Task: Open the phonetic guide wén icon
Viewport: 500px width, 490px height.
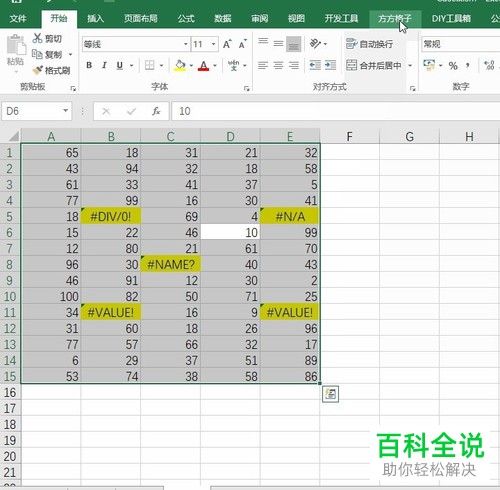Action: (233, 65)
